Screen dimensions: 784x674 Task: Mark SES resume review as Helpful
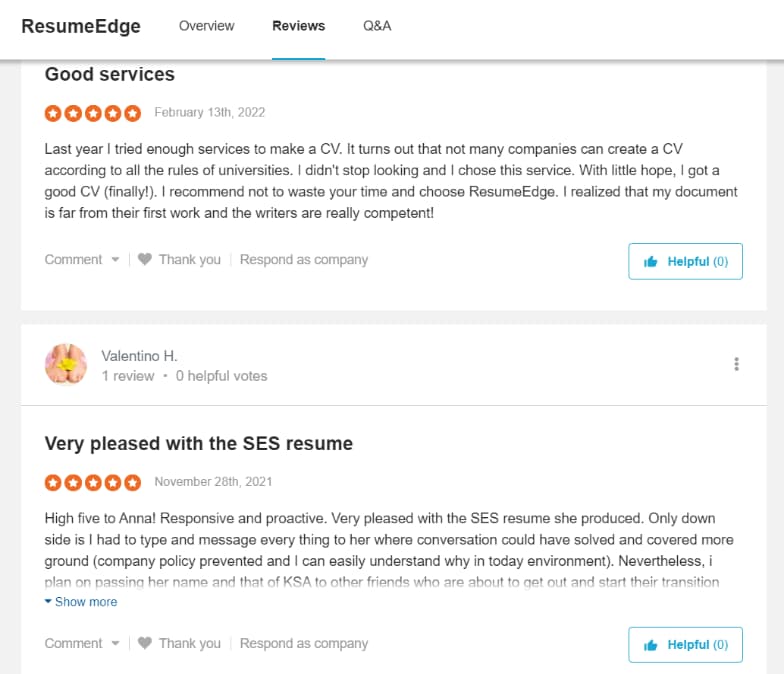(686, 645)
